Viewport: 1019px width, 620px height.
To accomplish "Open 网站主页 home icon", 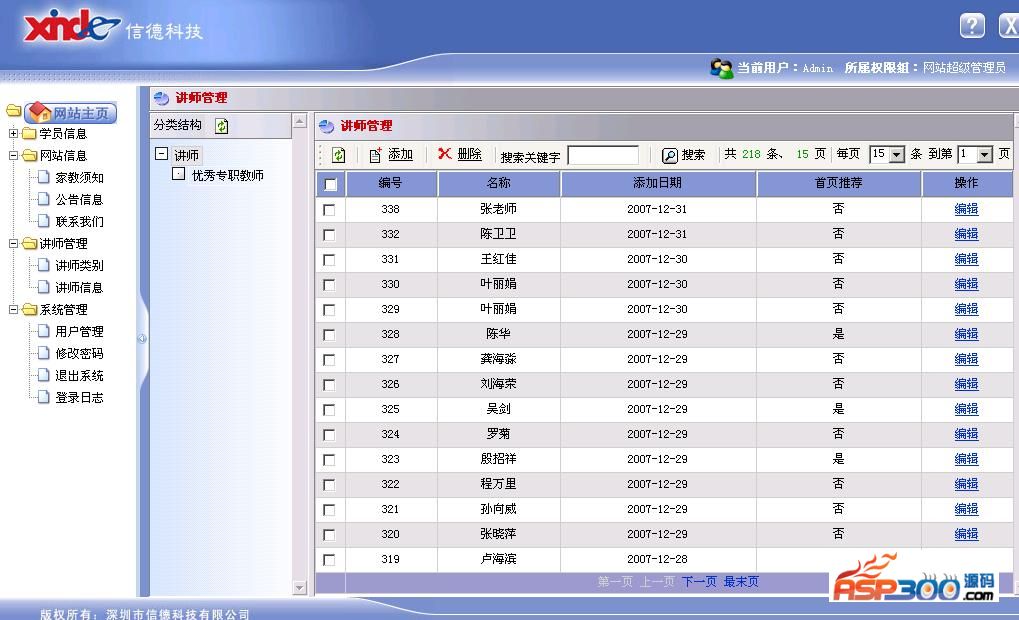I will (x=39, y=113).
